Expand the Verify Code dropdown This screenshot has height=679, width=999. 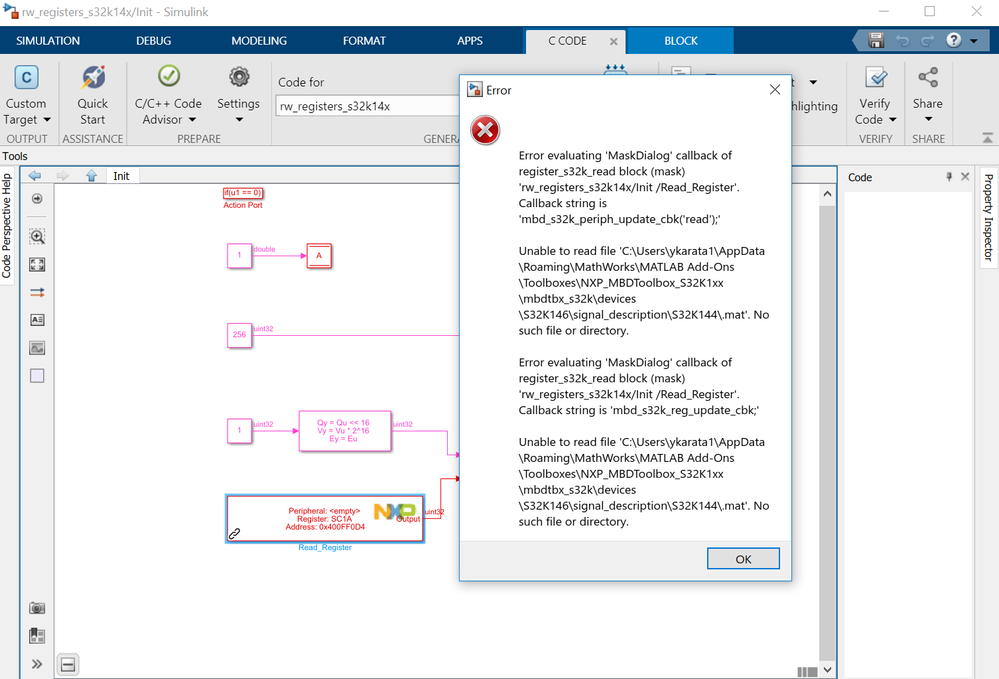[893, 120]
